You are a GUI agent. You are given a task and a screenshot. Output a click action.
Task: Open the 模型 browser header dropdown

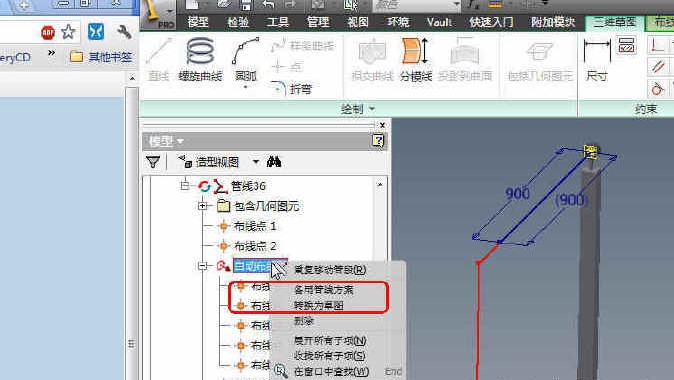coord(180,141)
